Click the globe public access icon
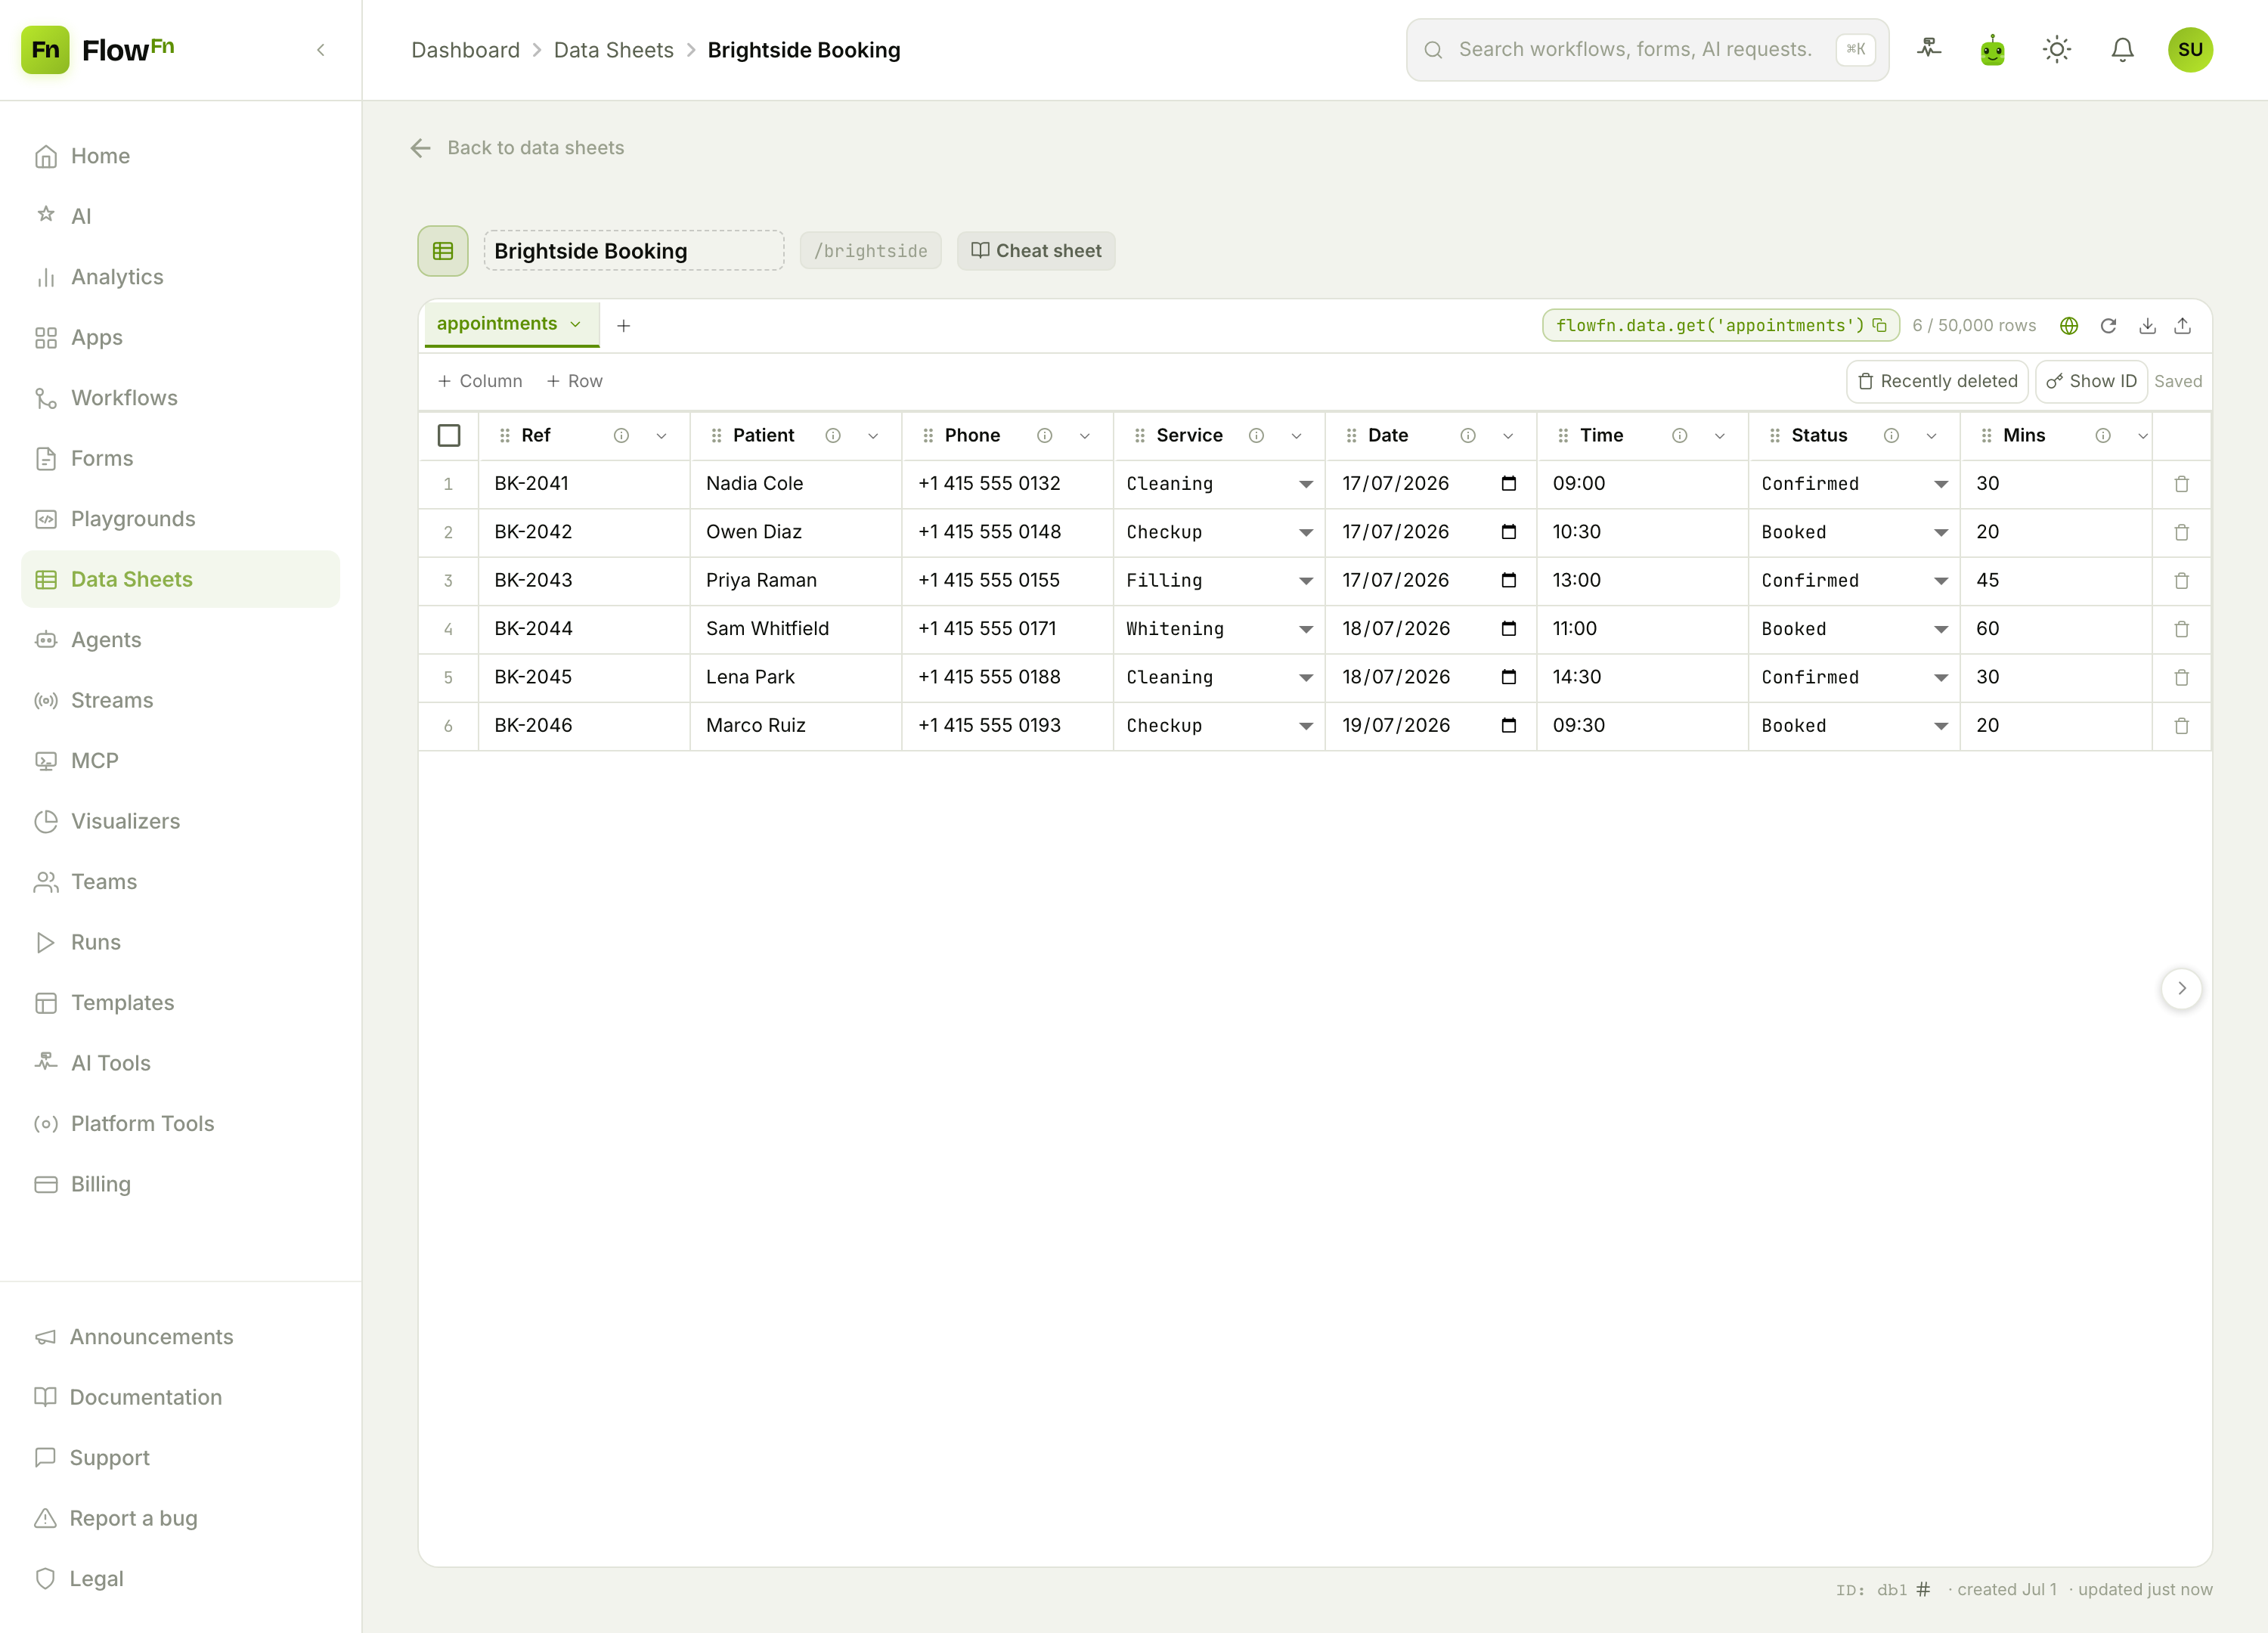Viewport: 2268px width, 1633px height. click(2069, 326)
